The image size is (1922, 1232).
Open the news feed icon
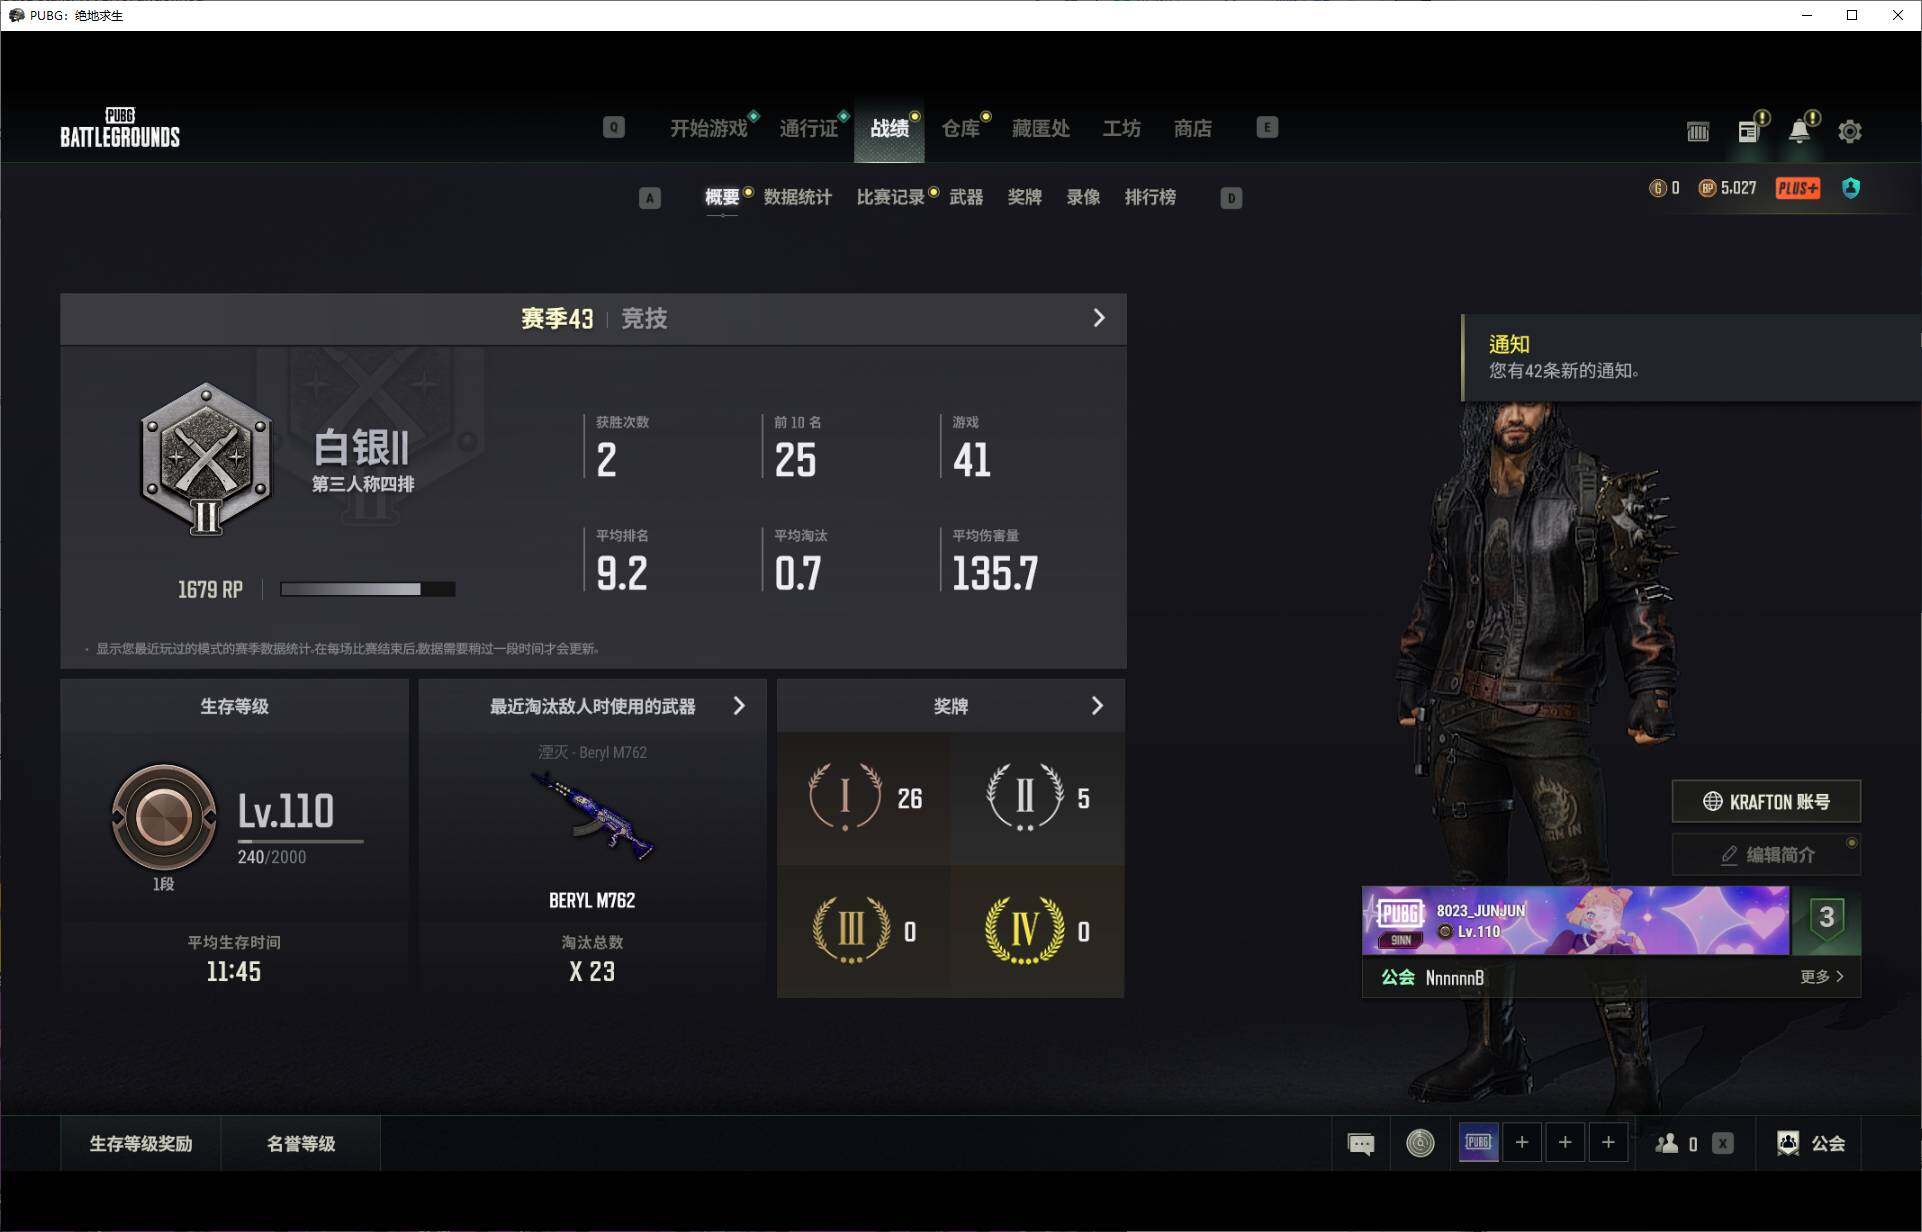(1748, 131)
